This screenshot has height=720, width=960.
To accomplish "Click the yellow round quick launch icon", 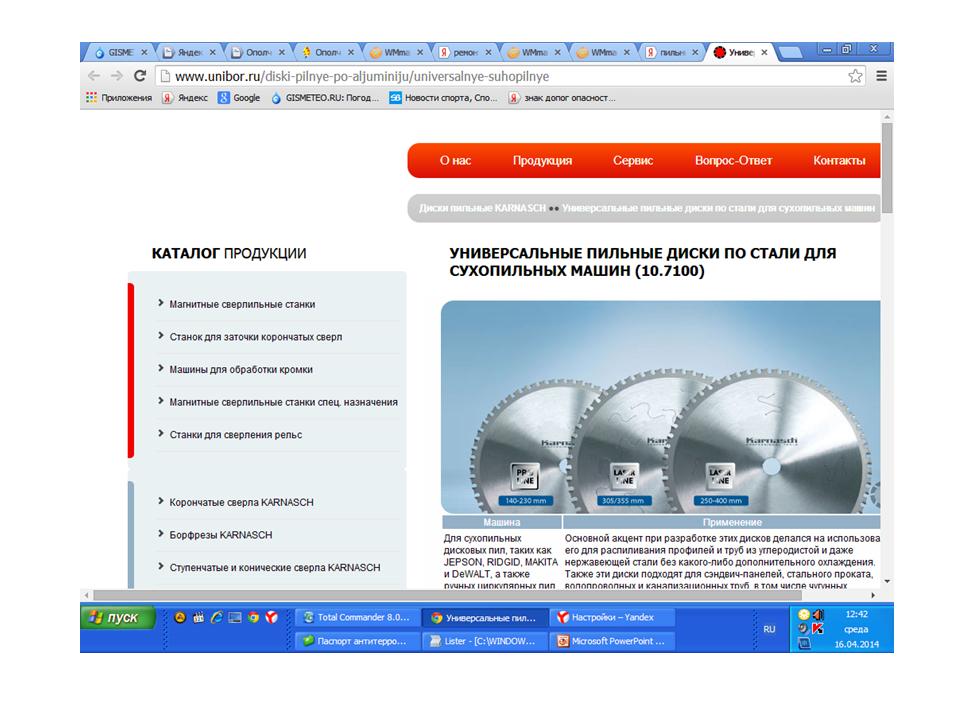I will (179, 617).
